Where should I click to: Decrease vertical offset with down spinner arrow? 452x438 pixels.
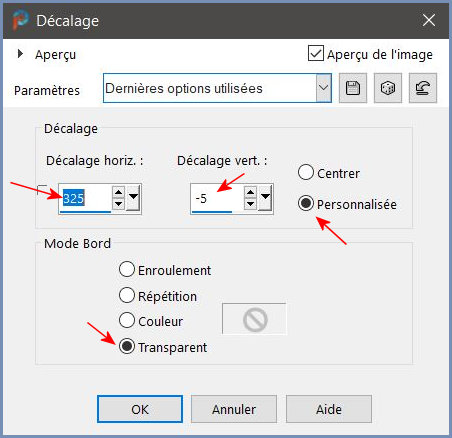click(x=250, y=204)
